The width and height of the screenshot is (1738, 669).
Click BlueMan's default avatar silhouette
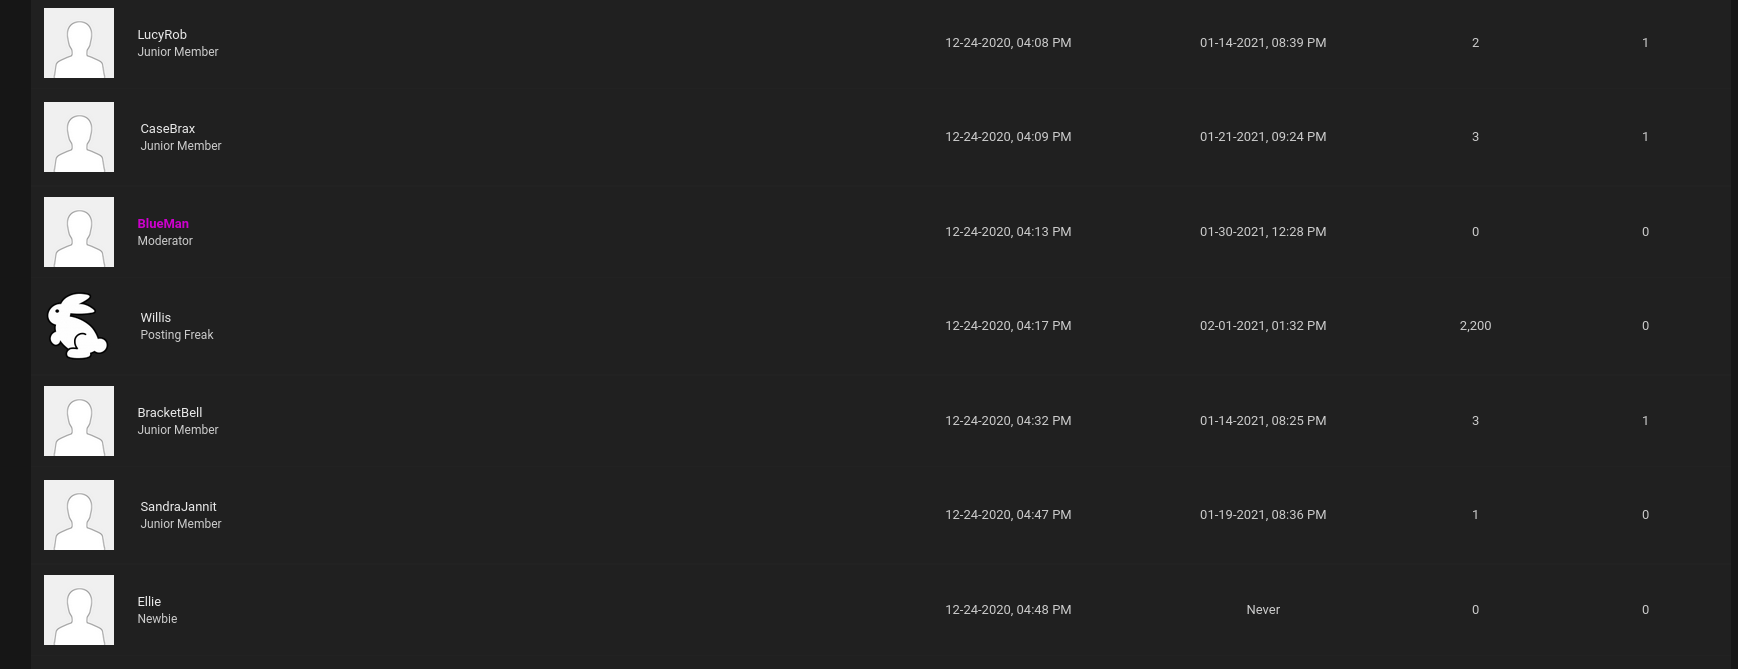click(79, 232)
